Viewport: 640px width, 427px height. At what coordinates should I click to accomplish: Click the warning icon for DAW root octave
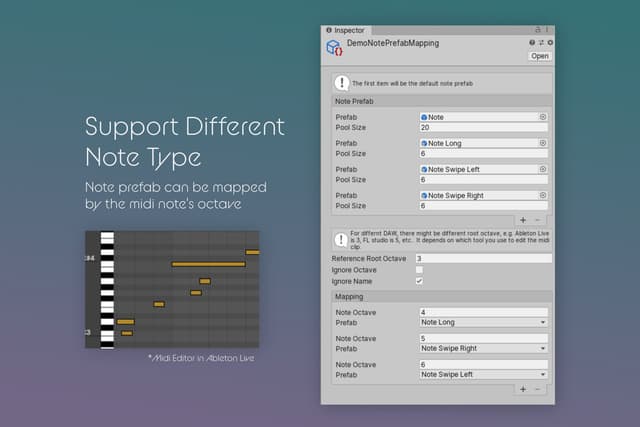tap(341, 240)
